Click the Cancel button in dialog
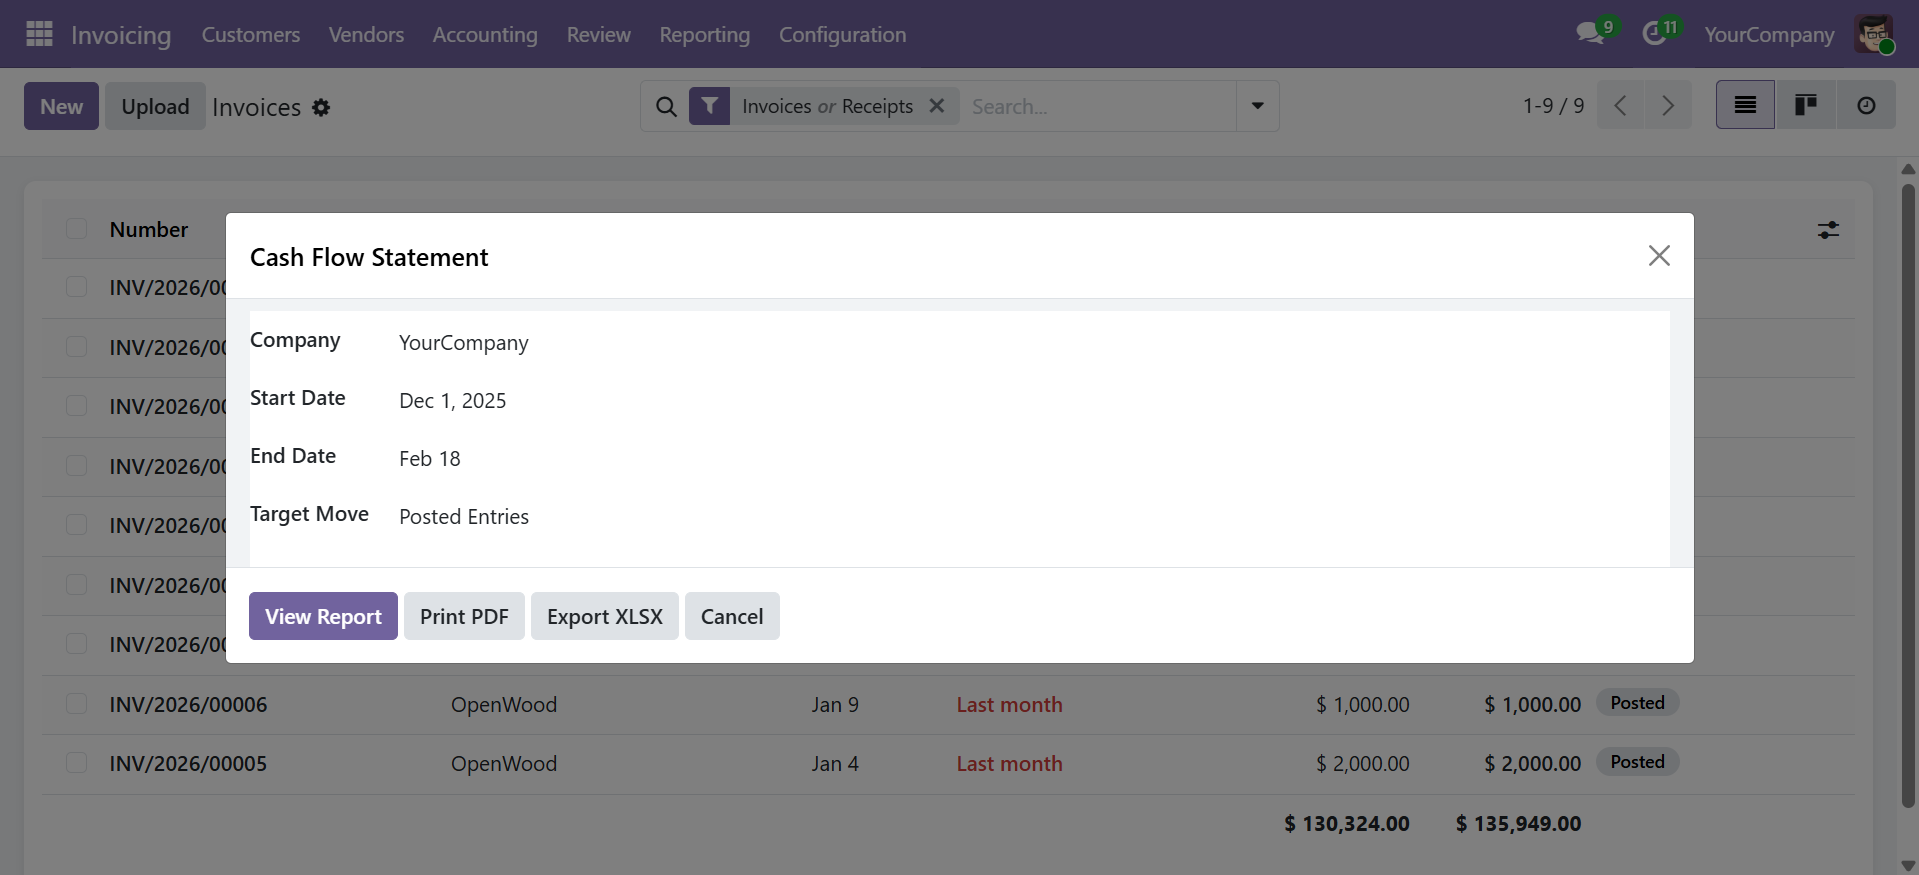This screenshot has height=875, width=1919. pos(732,616)
